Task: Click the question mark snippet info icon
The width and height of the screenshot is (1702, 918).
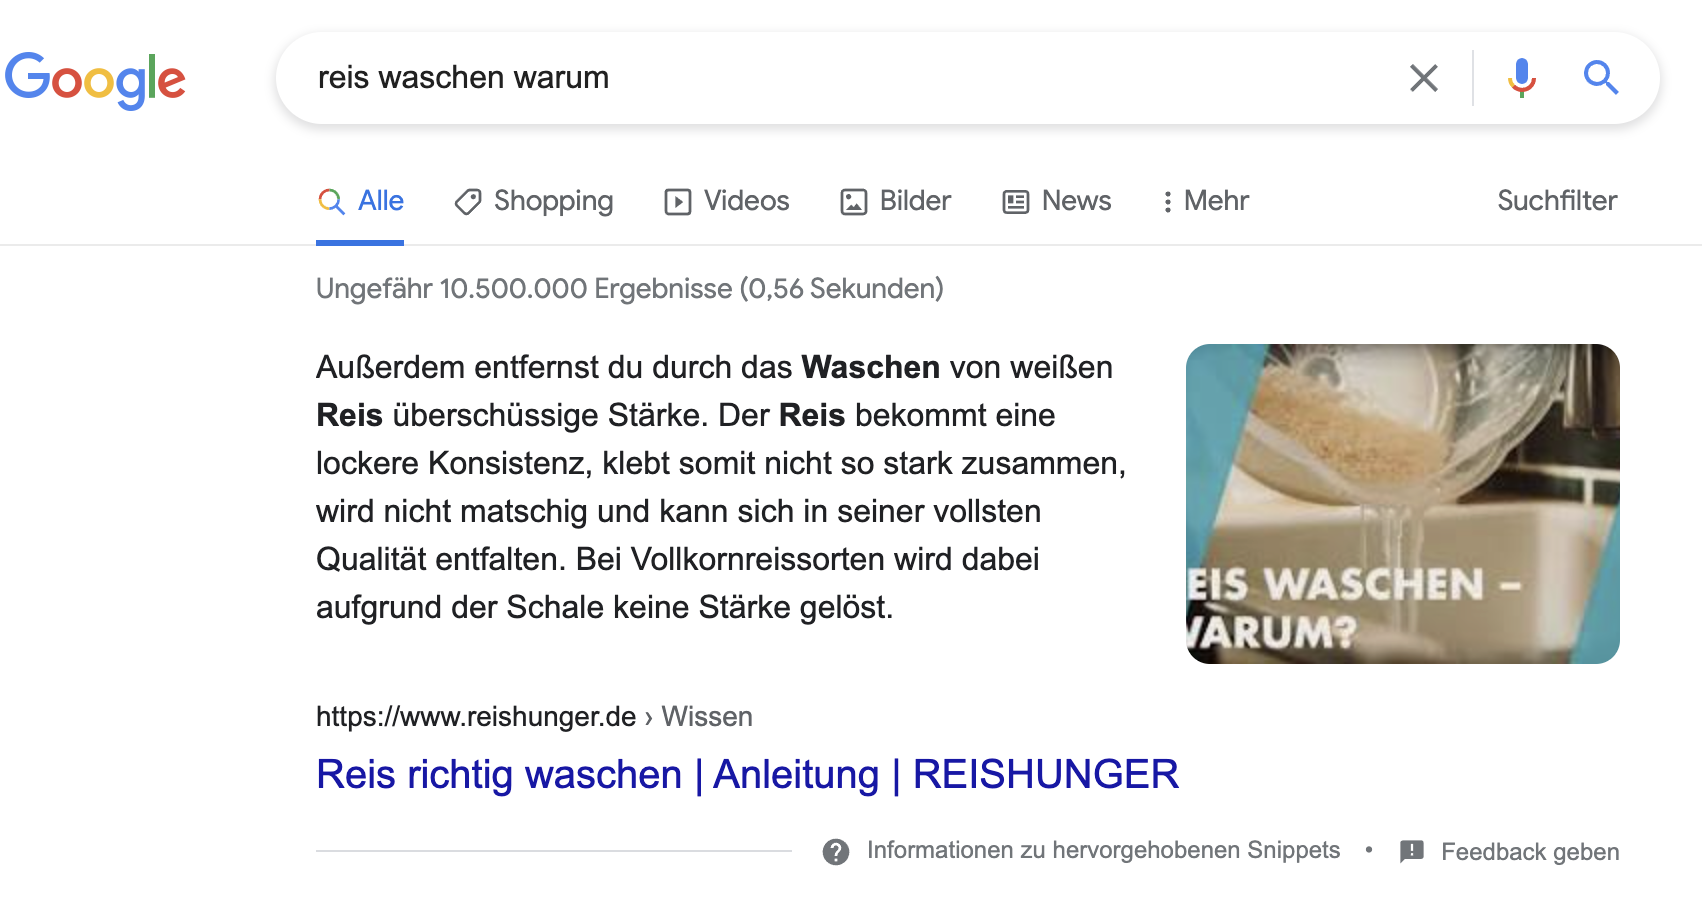Action: coord(836,852)
